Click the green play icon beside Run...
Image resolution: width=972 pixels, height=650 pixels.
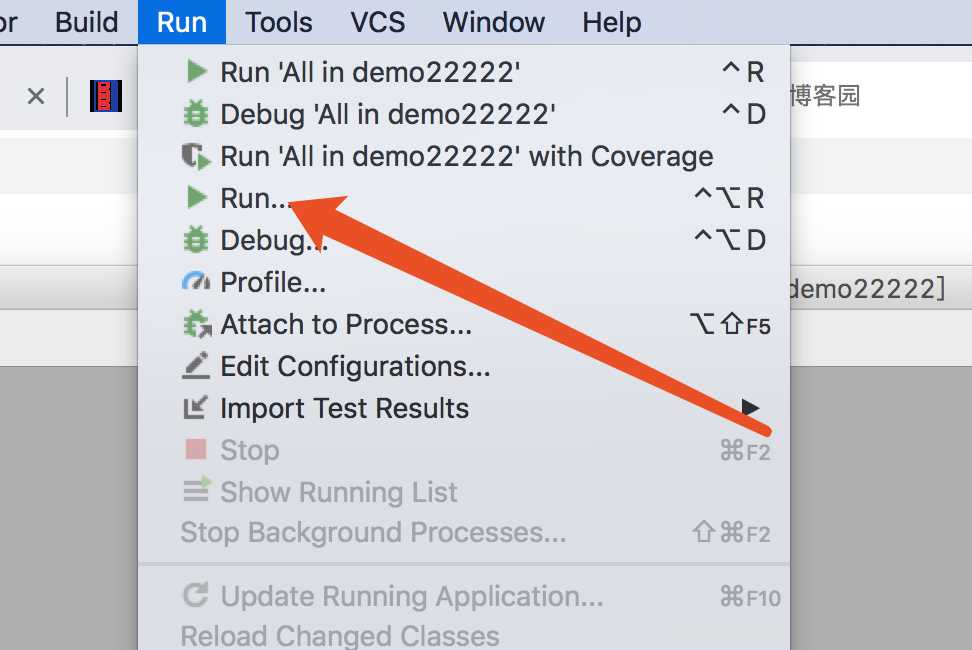click(197, 198)
